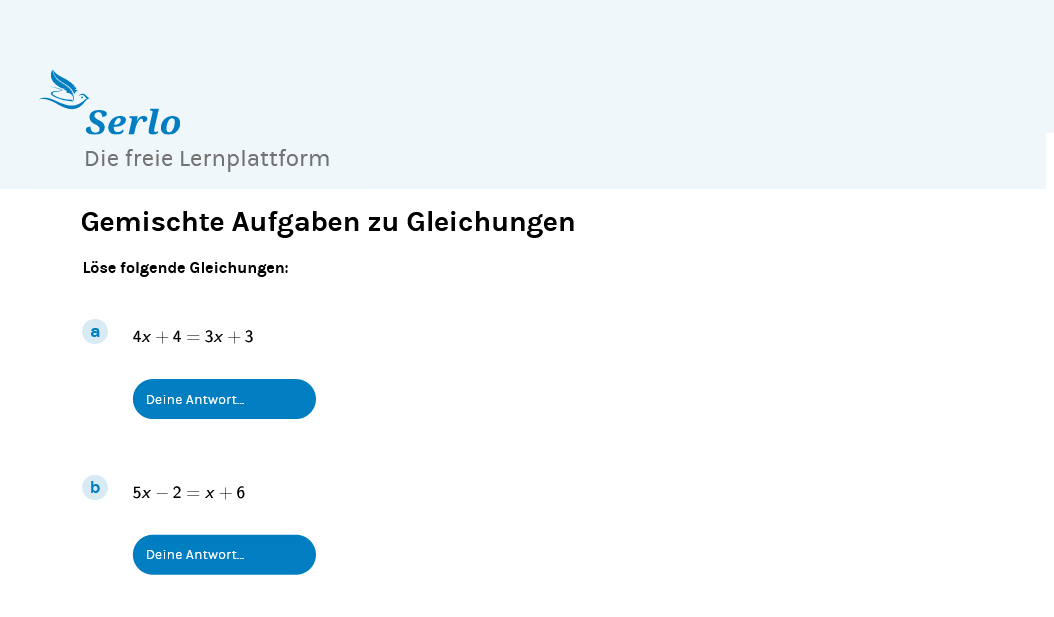Screen dimensions: 1054x617
Task: Click the Serlo bird logo icon
Action: tap(65, 90)
